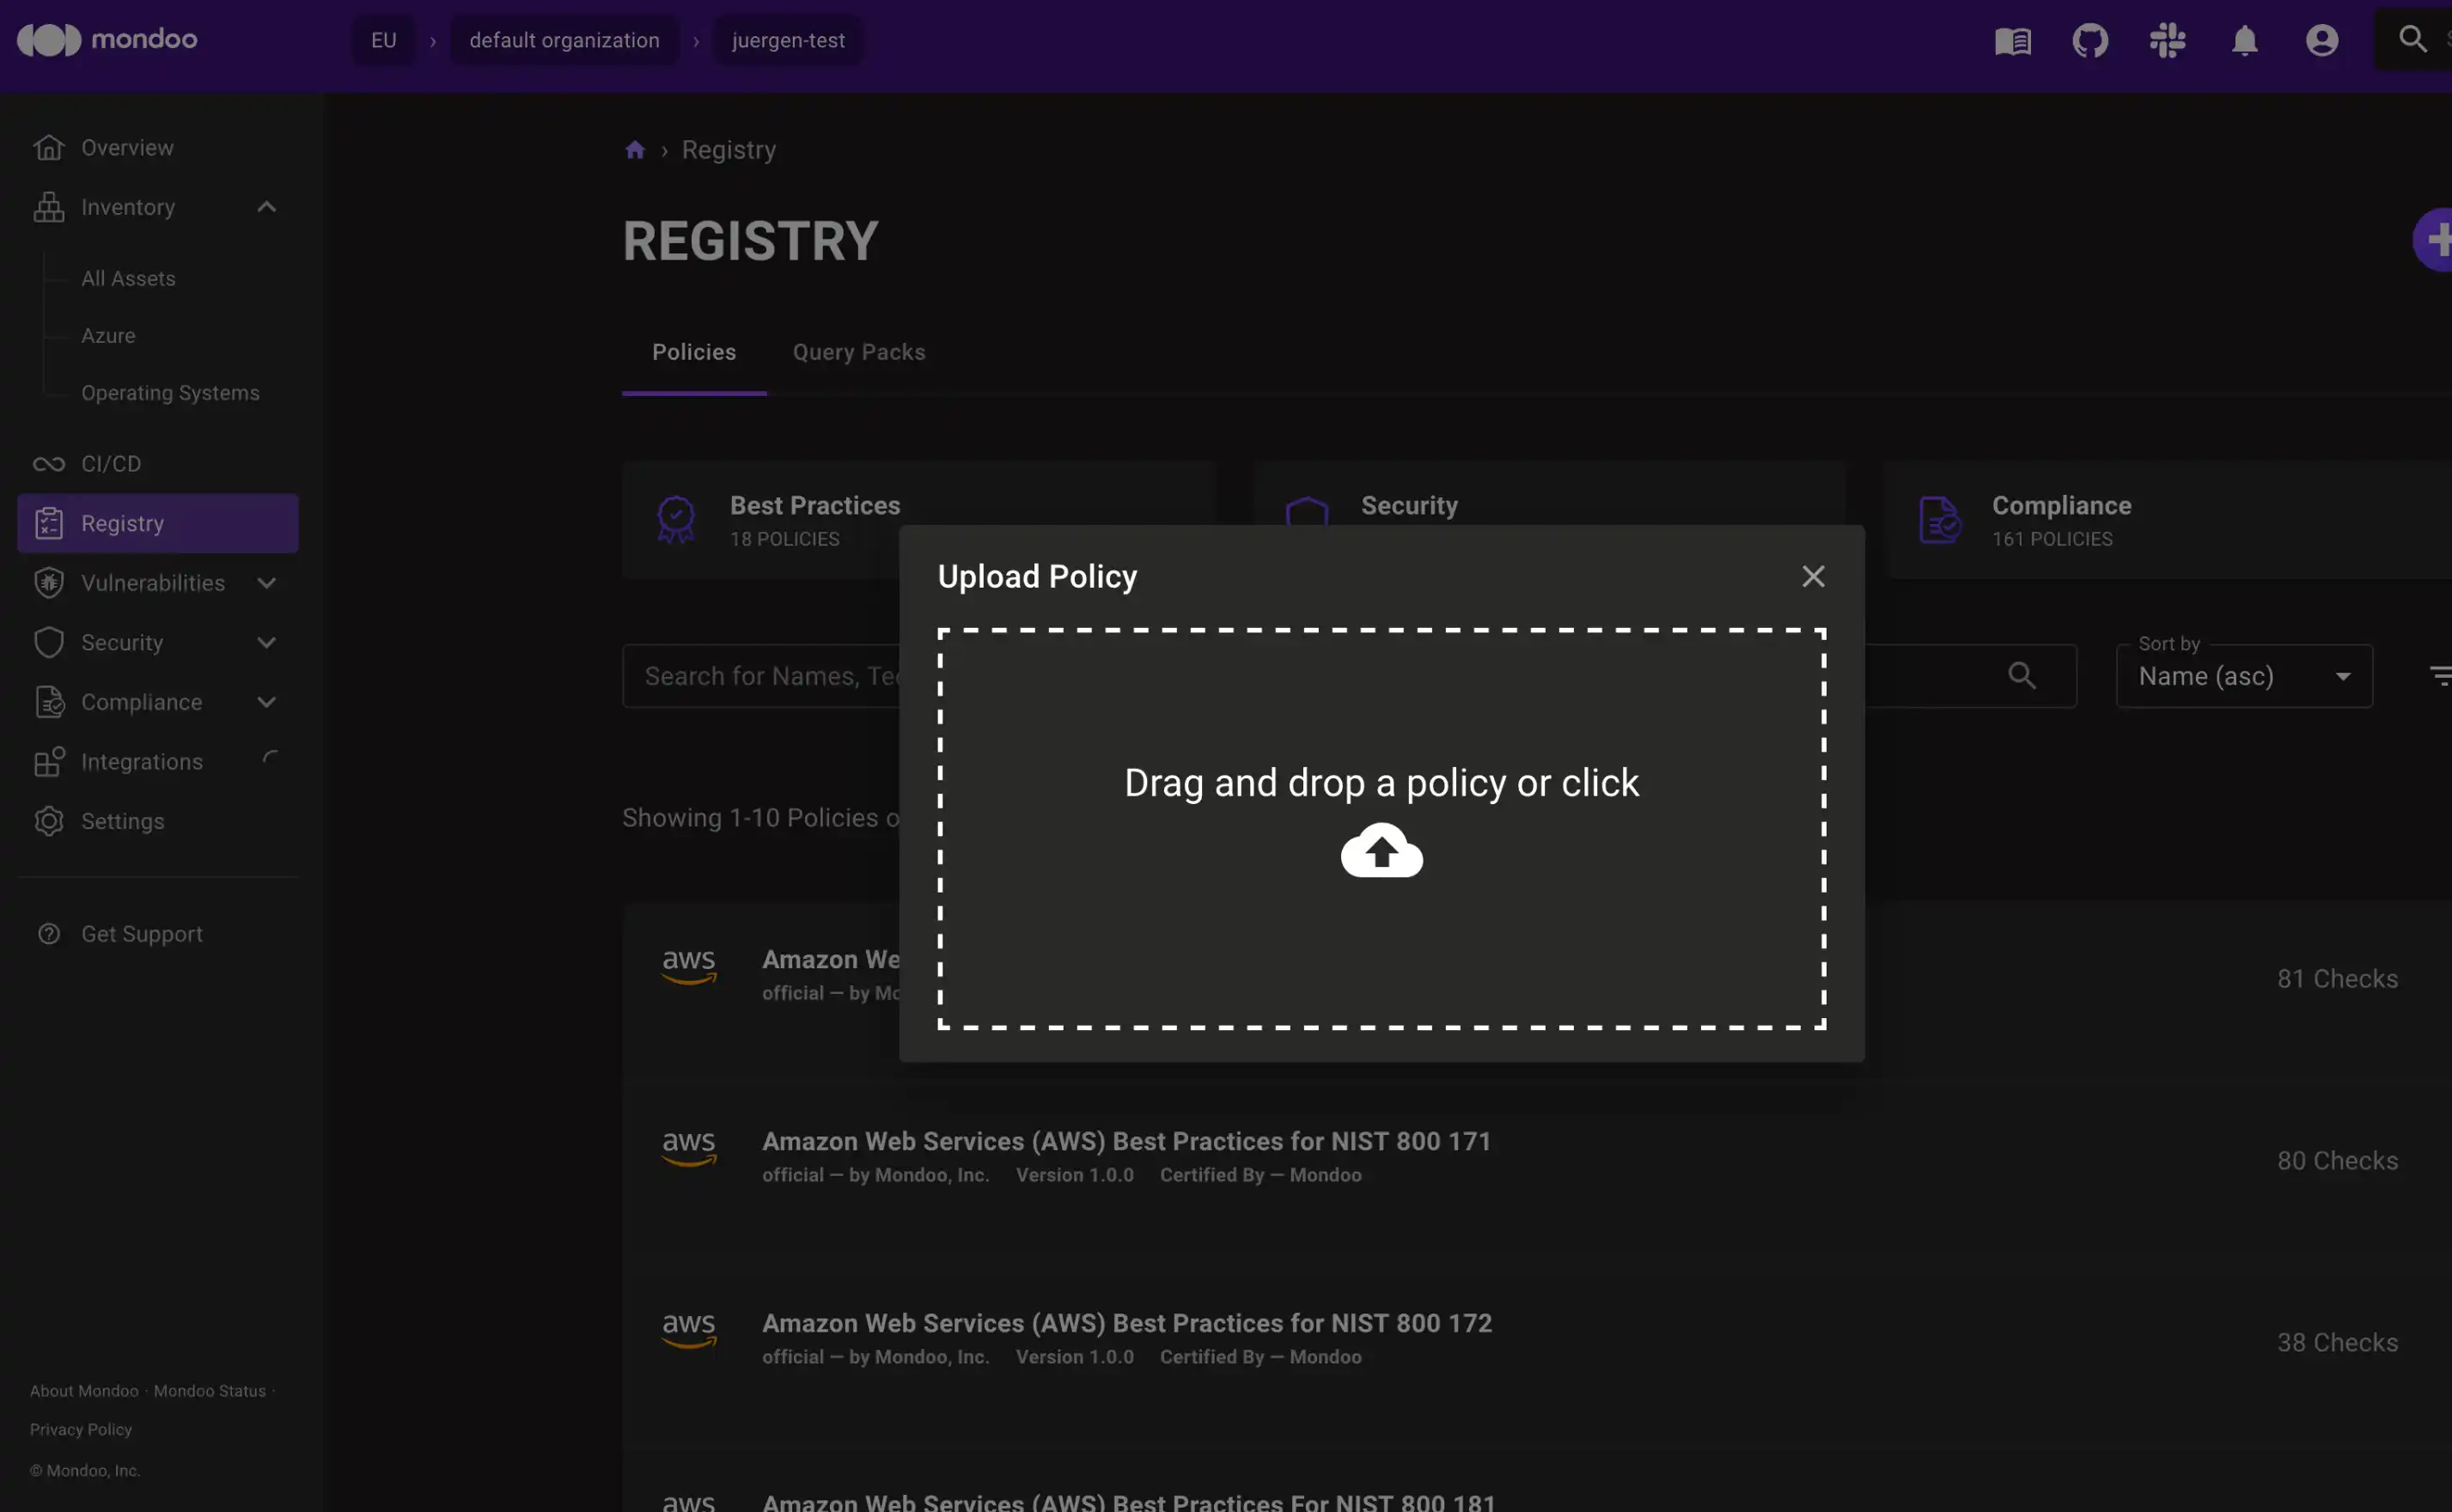Expand the Security sidebar chevron

tap(266, 643)
